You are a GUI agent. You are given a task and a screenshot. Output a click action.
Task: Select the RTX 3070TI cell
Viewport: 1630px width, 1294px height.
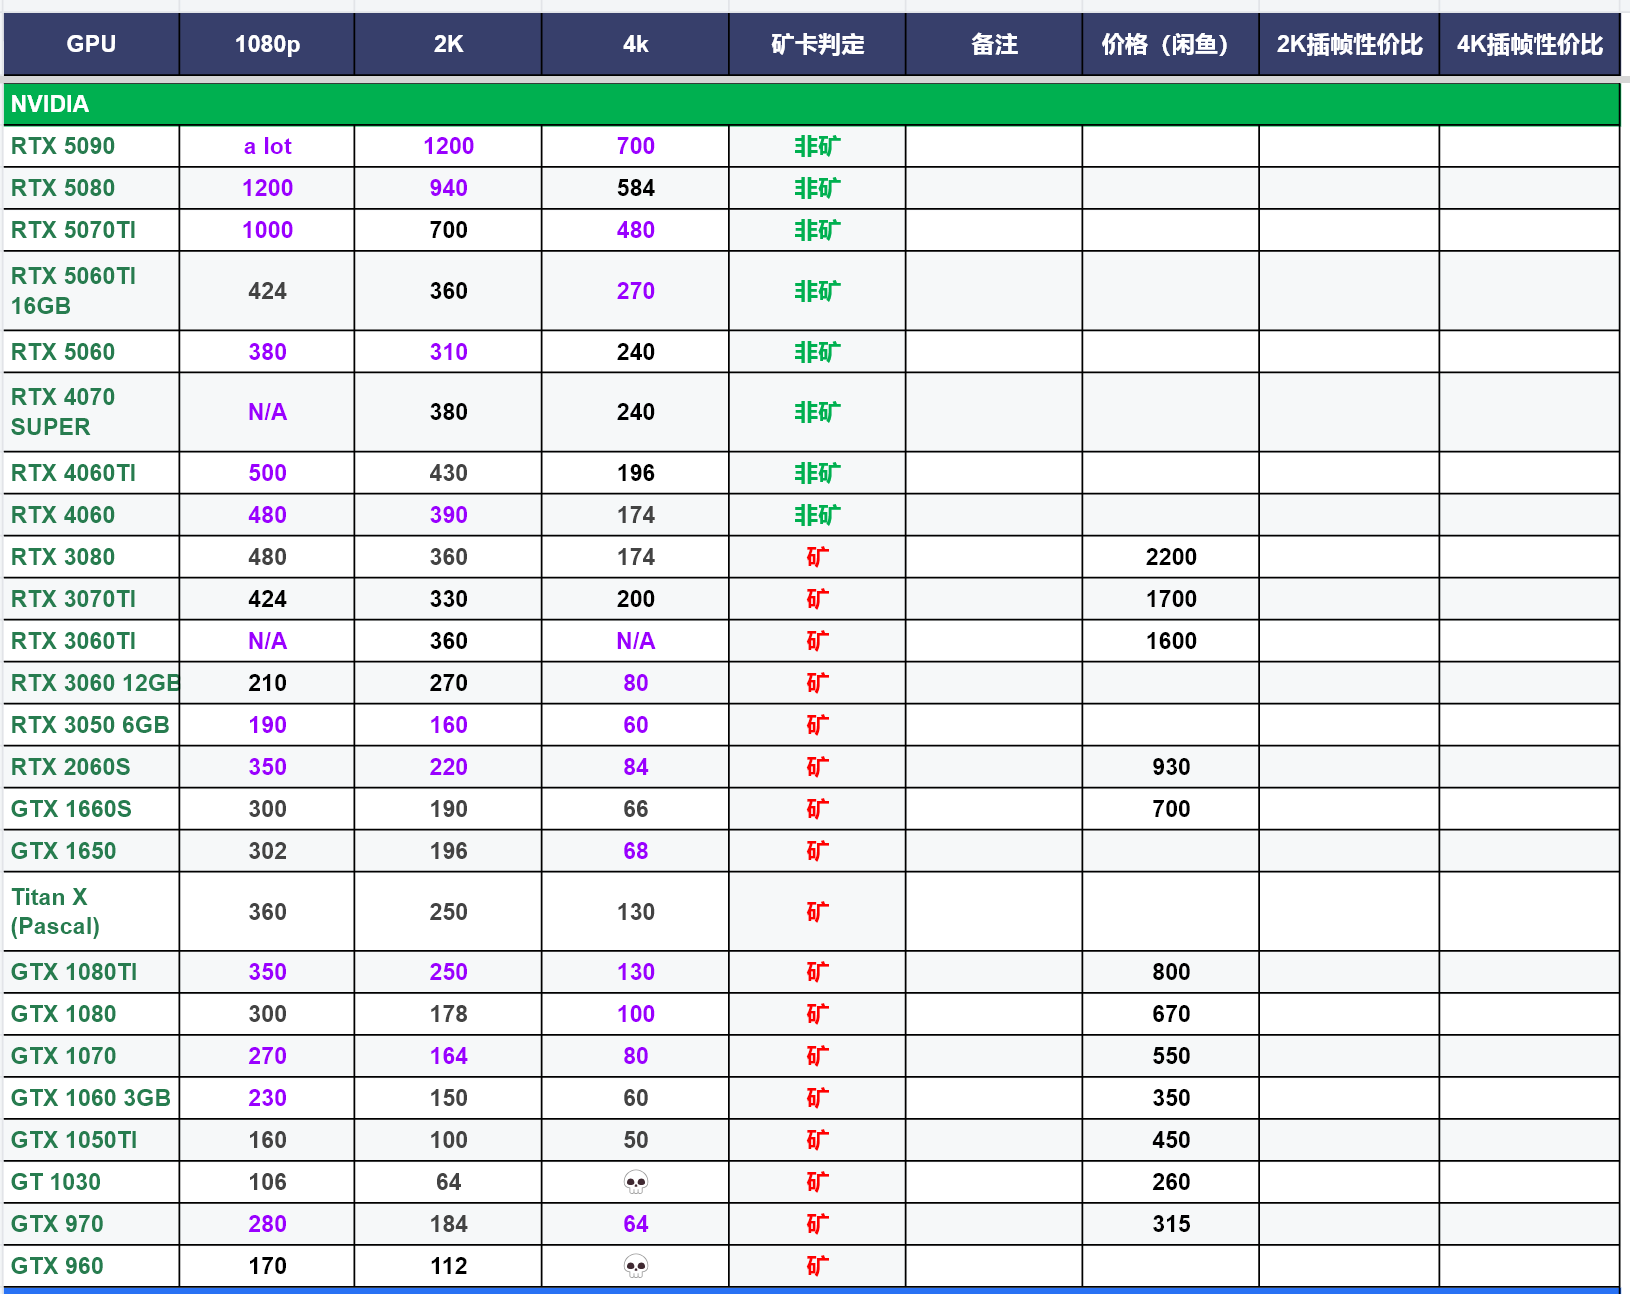(91, 599)
